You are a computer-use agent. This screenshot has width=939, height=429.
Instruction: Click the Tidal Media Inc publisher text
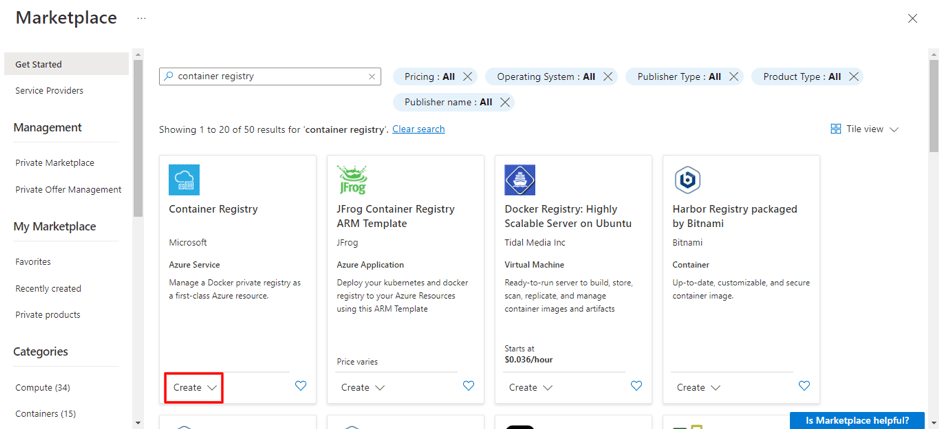(x=535, y=243)
